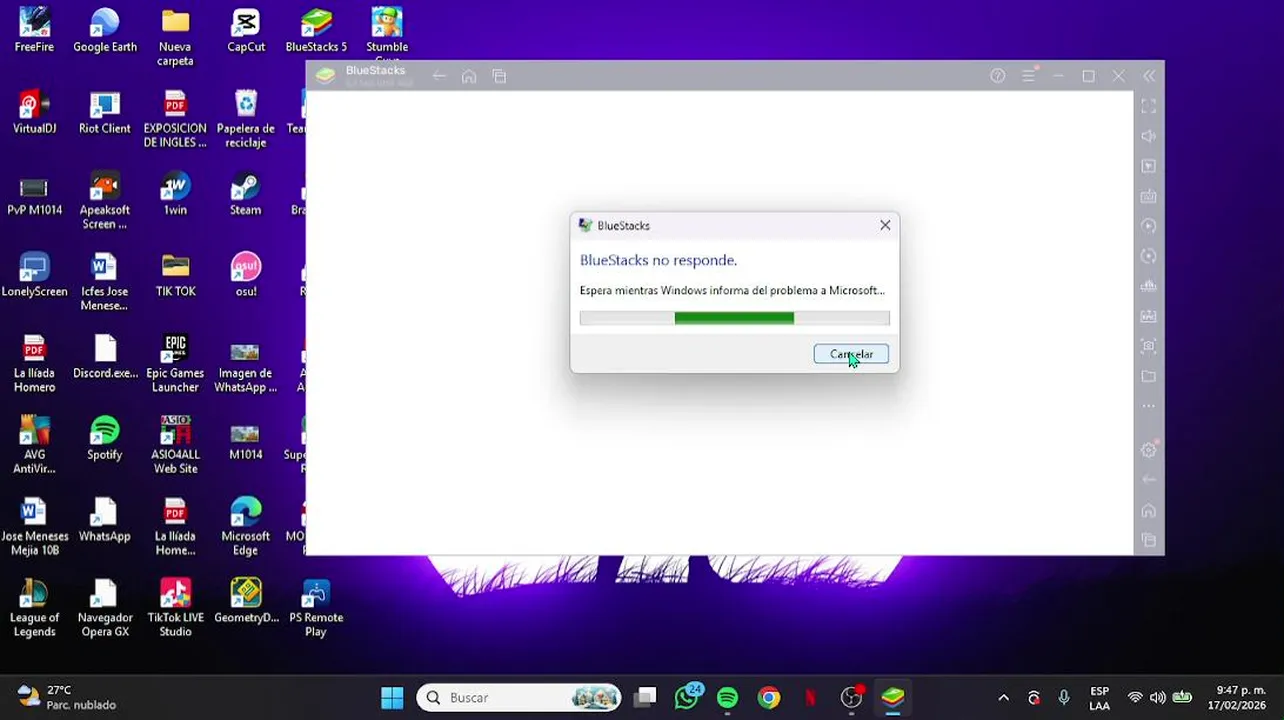Select the Google Earth desktop icon
This screenshot has height=720, width=1284.
pyautogui.click(x=104, y=30)
